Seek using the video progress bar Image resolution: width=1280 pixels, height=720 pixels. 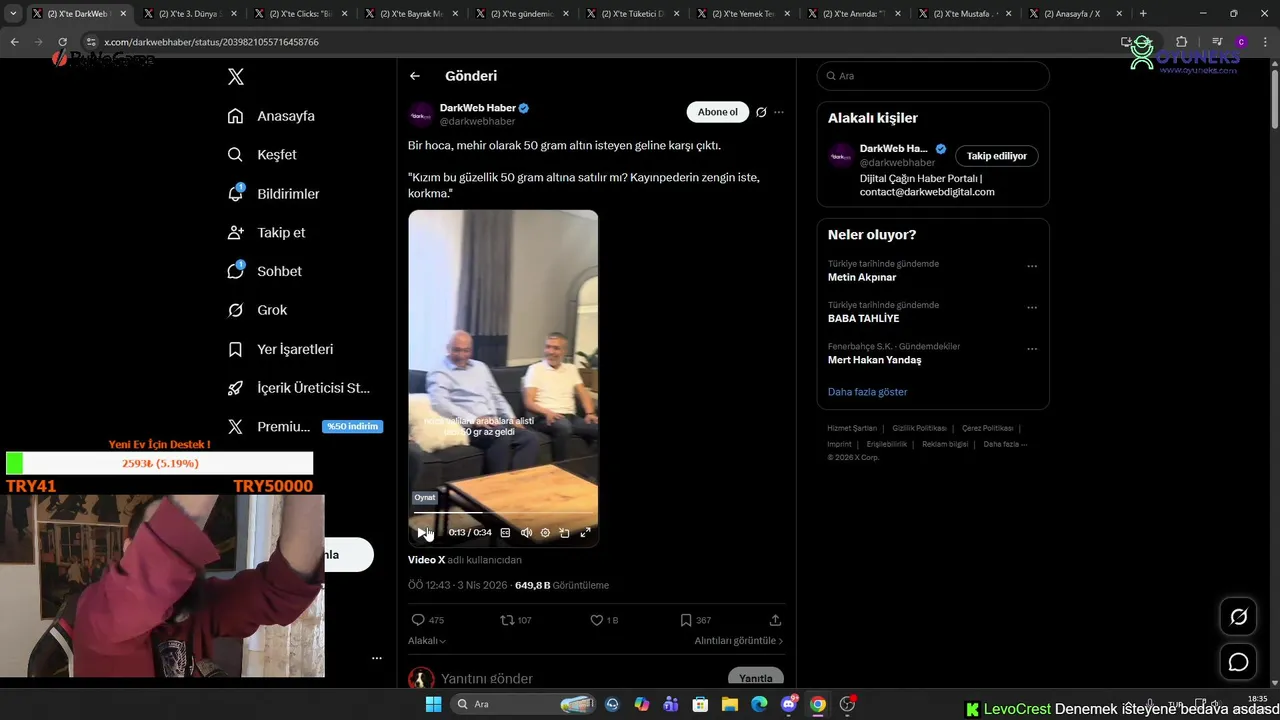point(503,513)
